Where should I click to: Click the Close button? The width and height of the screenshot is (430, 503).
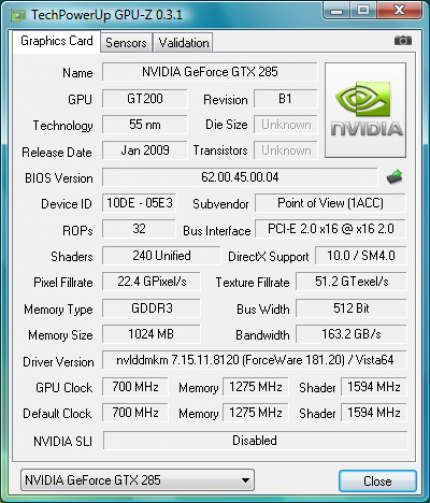click(x=378, y=481)
